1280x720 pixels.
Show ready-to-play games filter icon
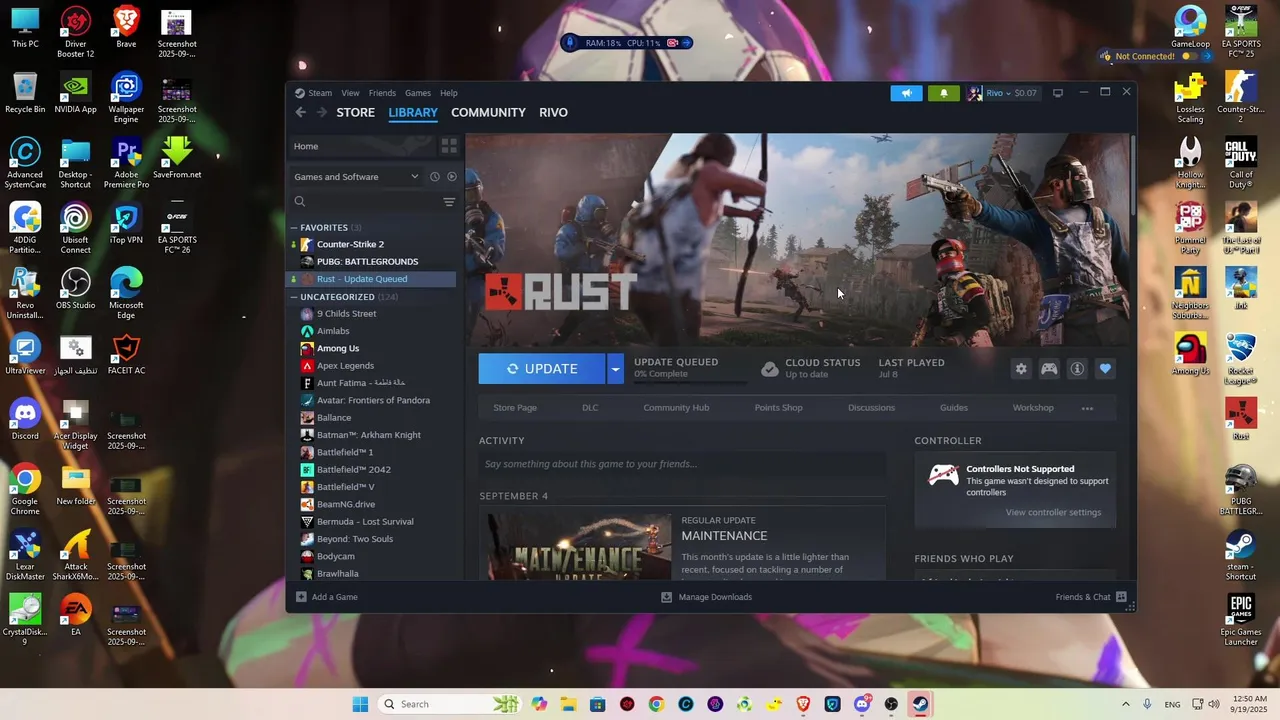(x=452, y=177)
